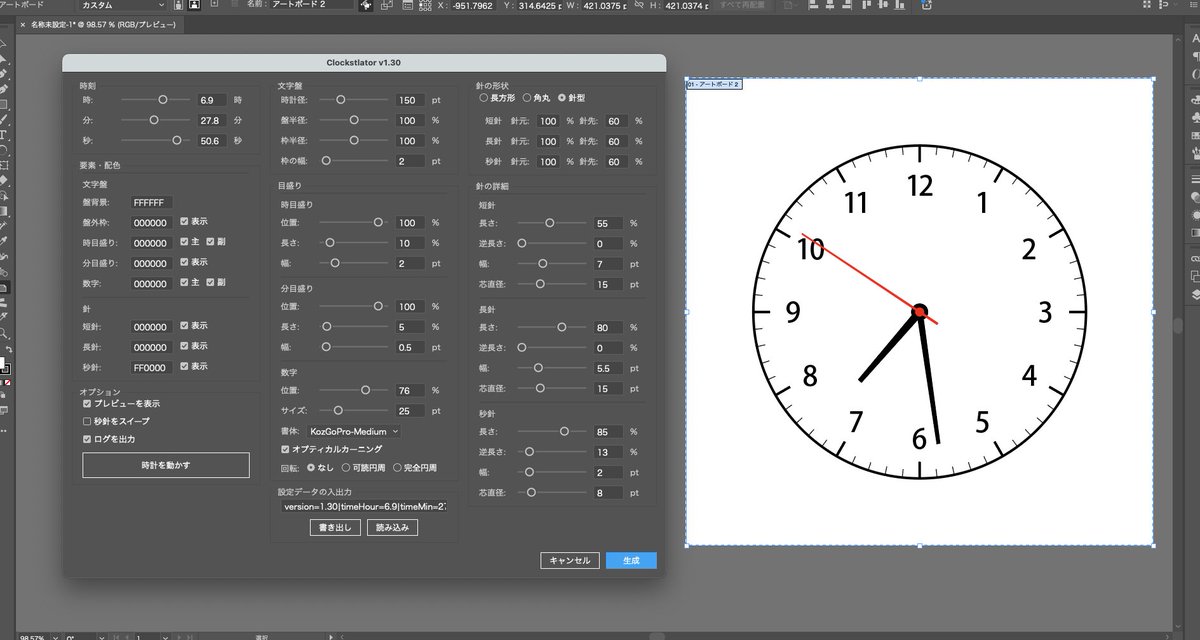This screenshot has height=640, width=1200.
Task: Click 時計を動かす button
Action: tap(166, 465)
